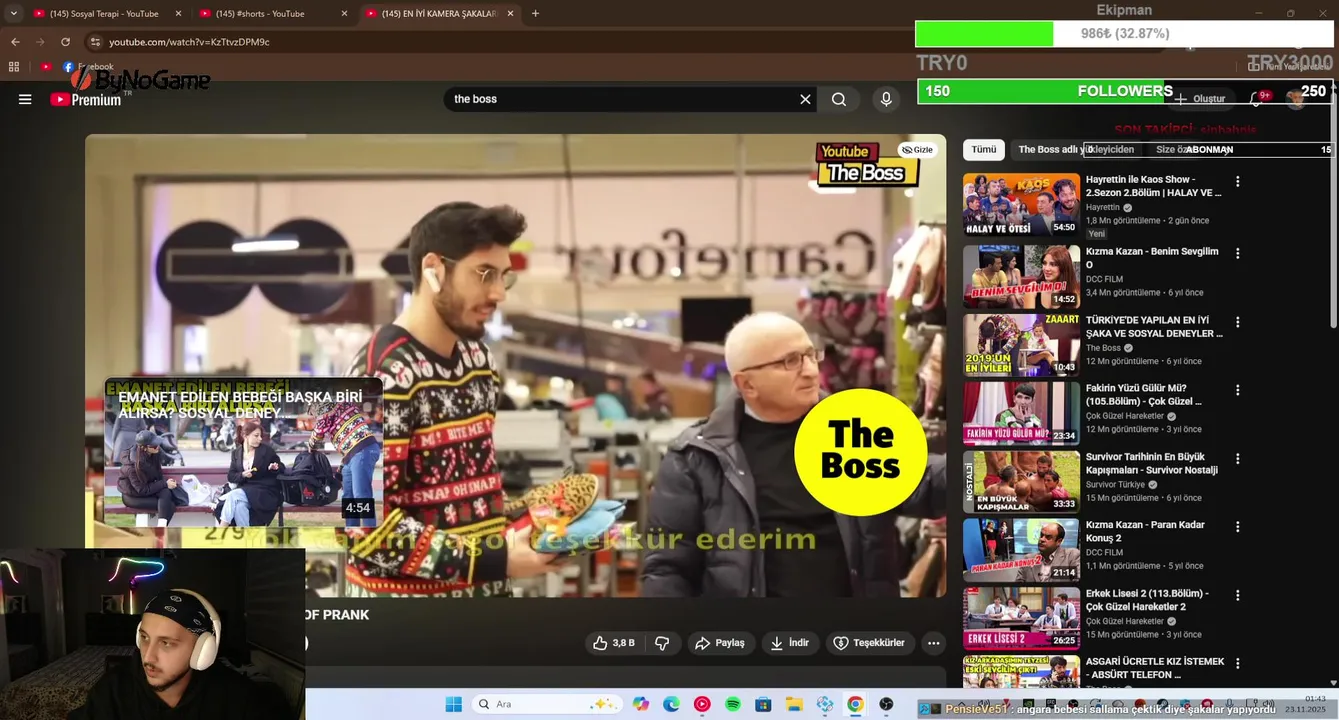Viewport: 1339px width, 720px height.
Task: Open a new browser tab
Action: [x=535, y=14]
